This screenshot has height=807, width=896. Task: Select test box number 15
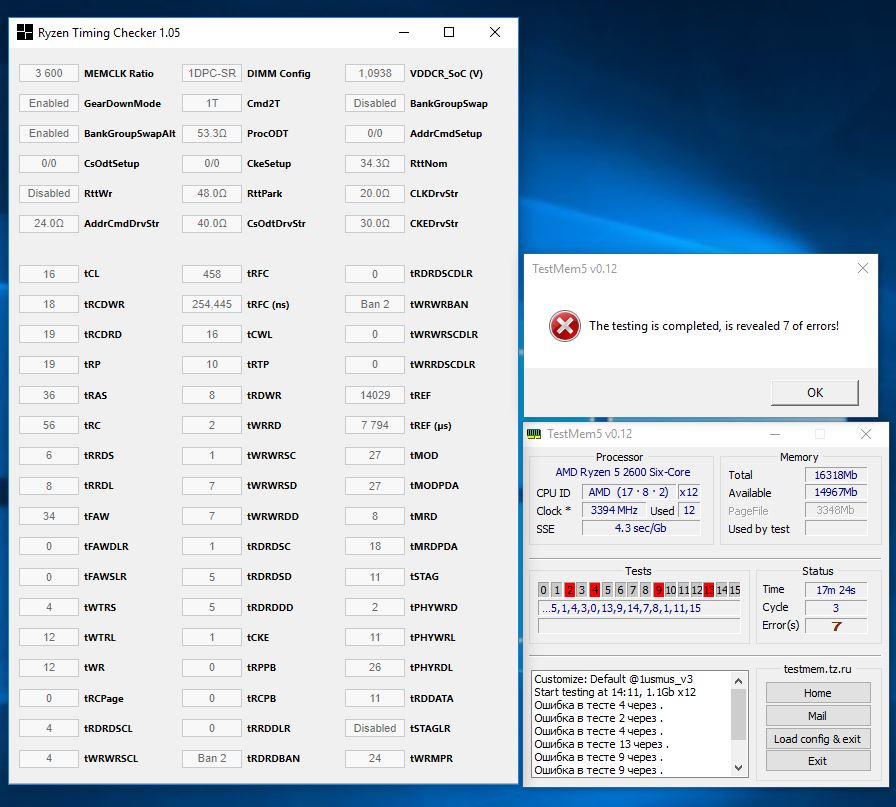735,590
